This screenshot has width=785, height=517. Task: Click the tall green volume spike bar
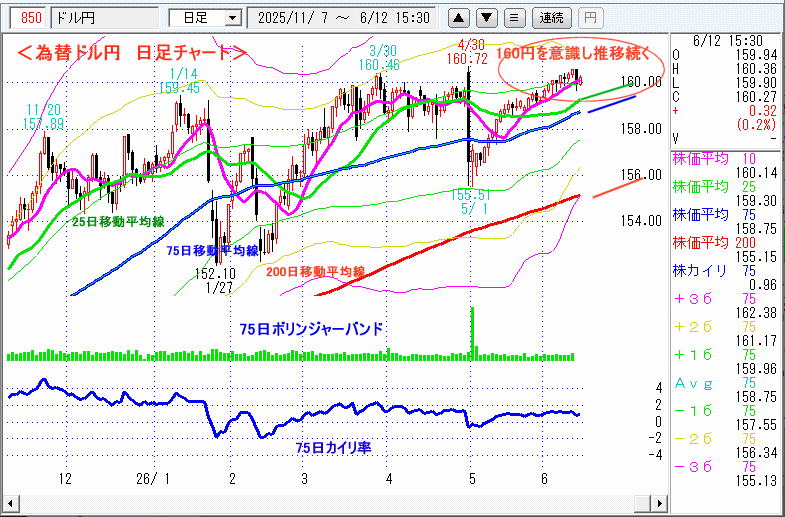coord(473,334)
